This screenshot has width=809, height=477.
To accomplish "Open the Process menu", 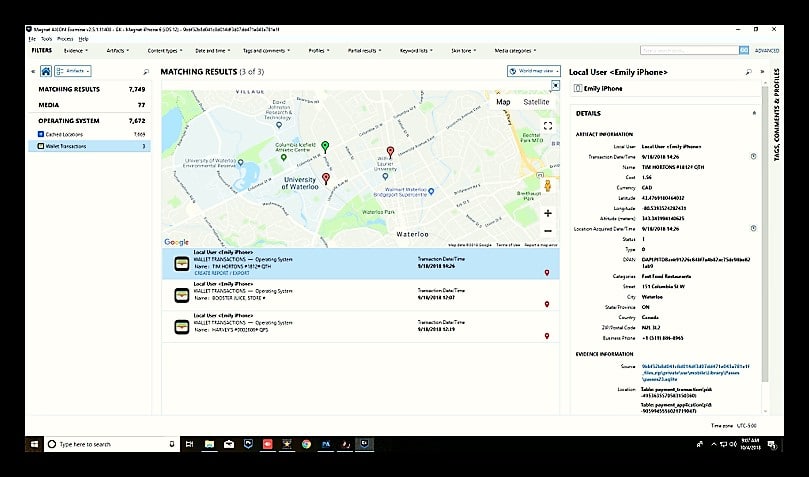I will click(65, 39).
